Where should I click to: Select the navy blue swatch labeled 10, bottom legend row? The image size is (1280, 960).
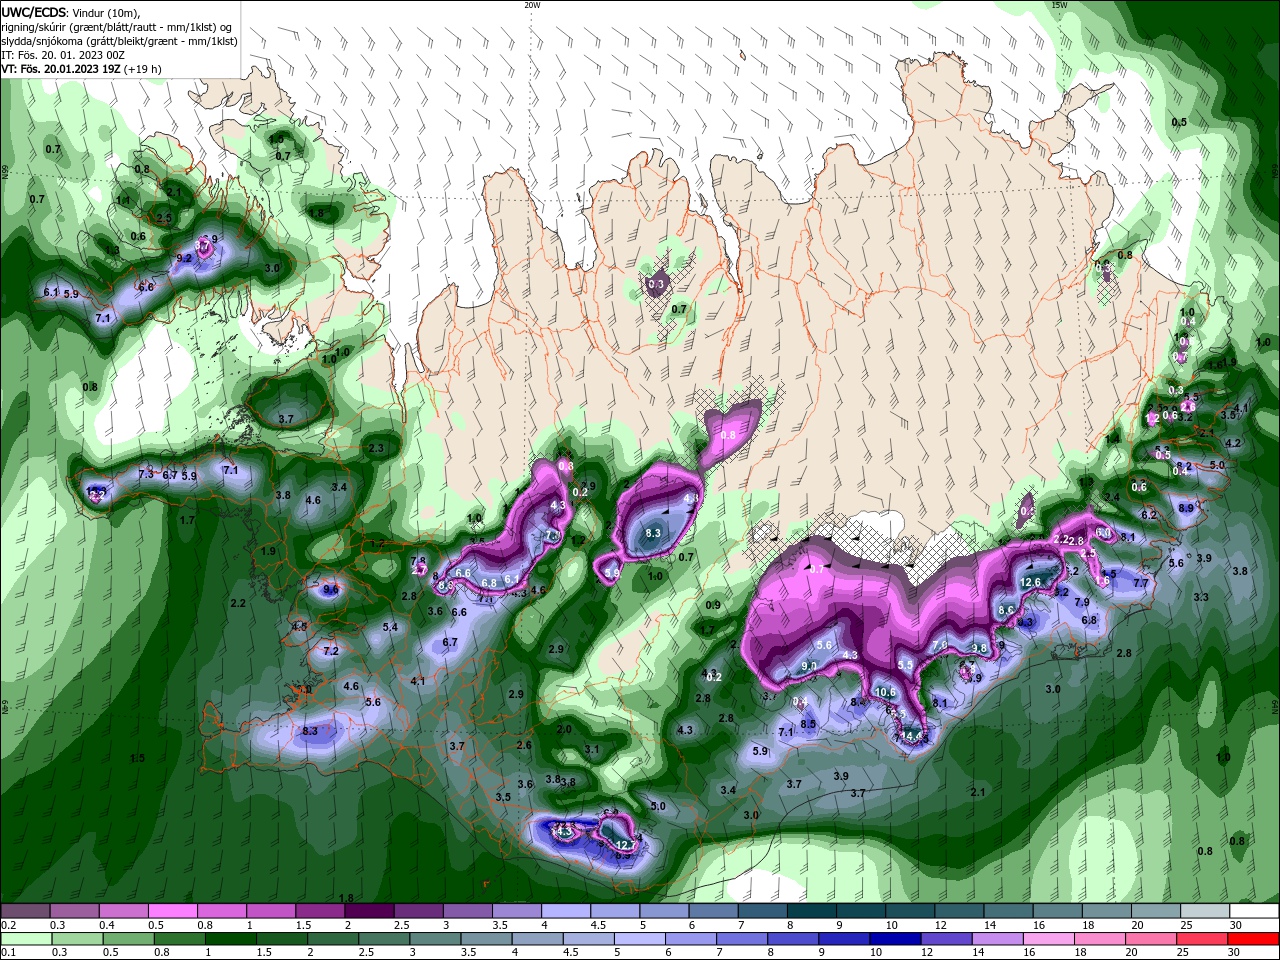pyautogui.click(x=894, y=939)
